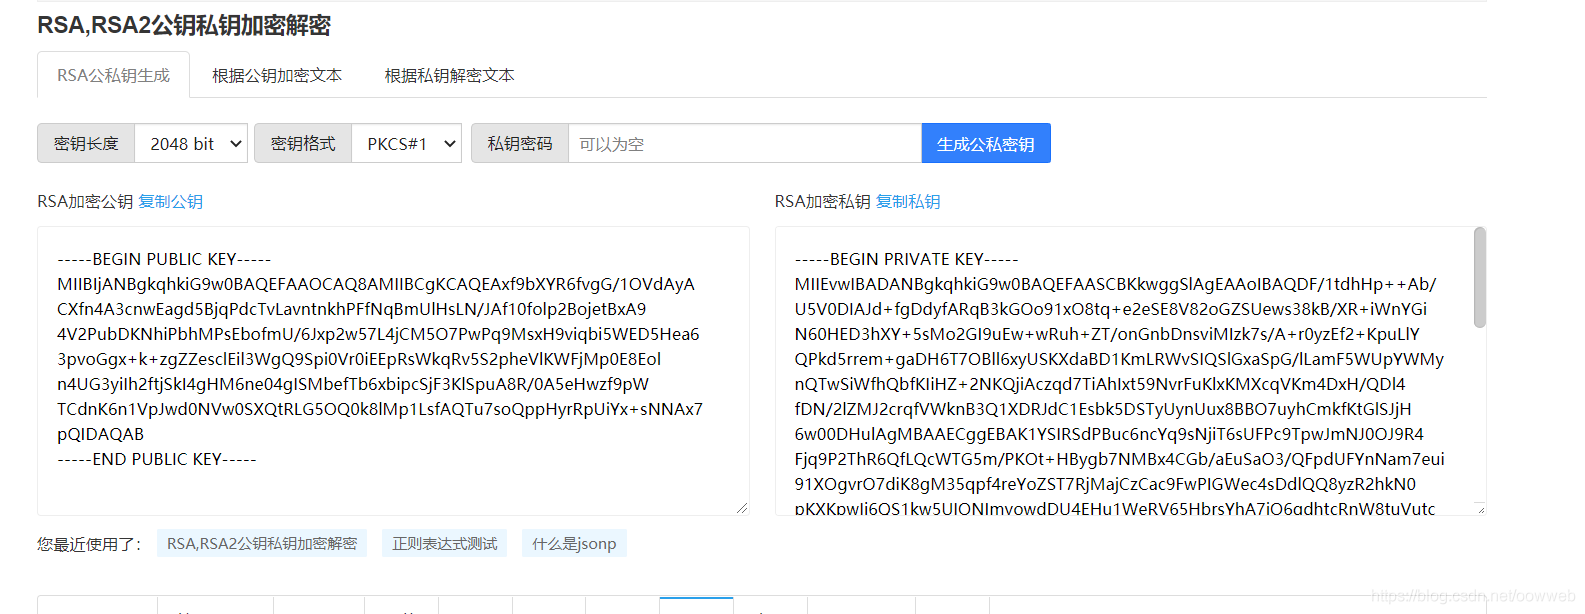Click the 您最近使用了 label
The width and height of the screenshot is (1585, 614).
(89, 544)
